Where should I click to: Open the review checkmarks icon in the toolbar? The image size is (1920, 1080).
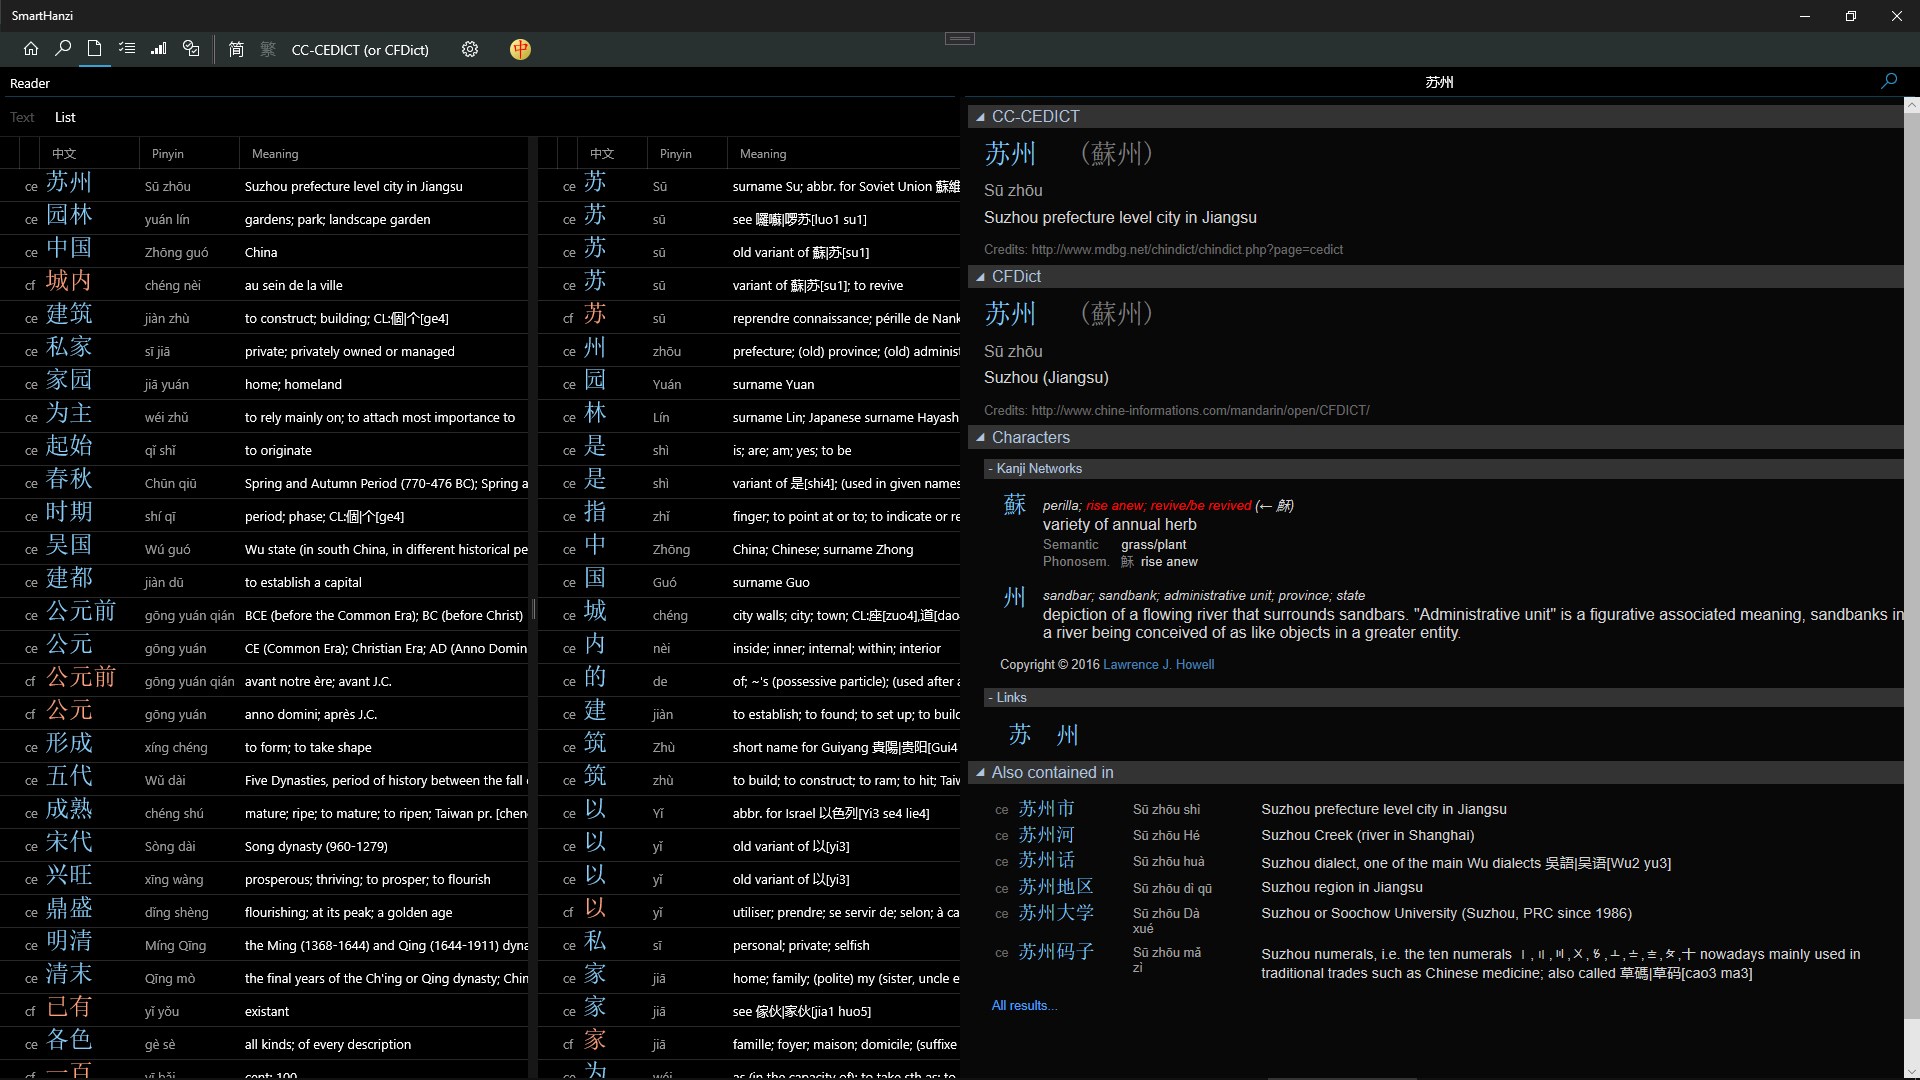tap(191, 48)
